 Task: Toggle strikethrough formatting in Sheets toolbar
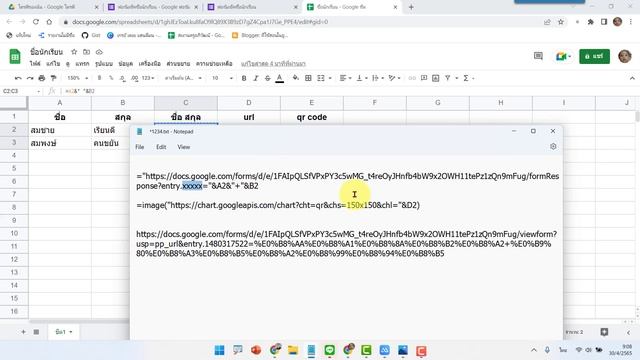pos(267,78)
